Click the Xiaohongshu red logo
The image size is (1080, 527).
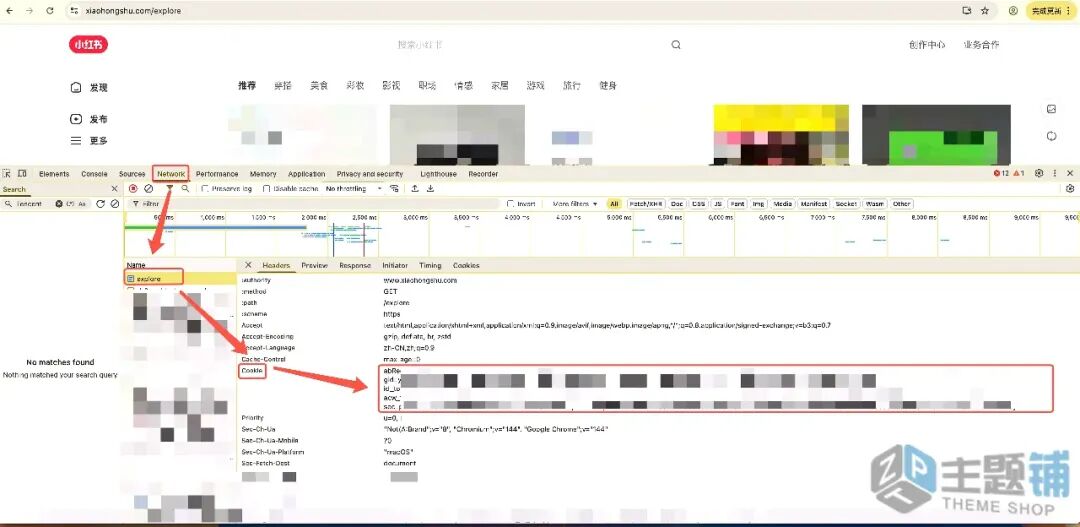88,45
